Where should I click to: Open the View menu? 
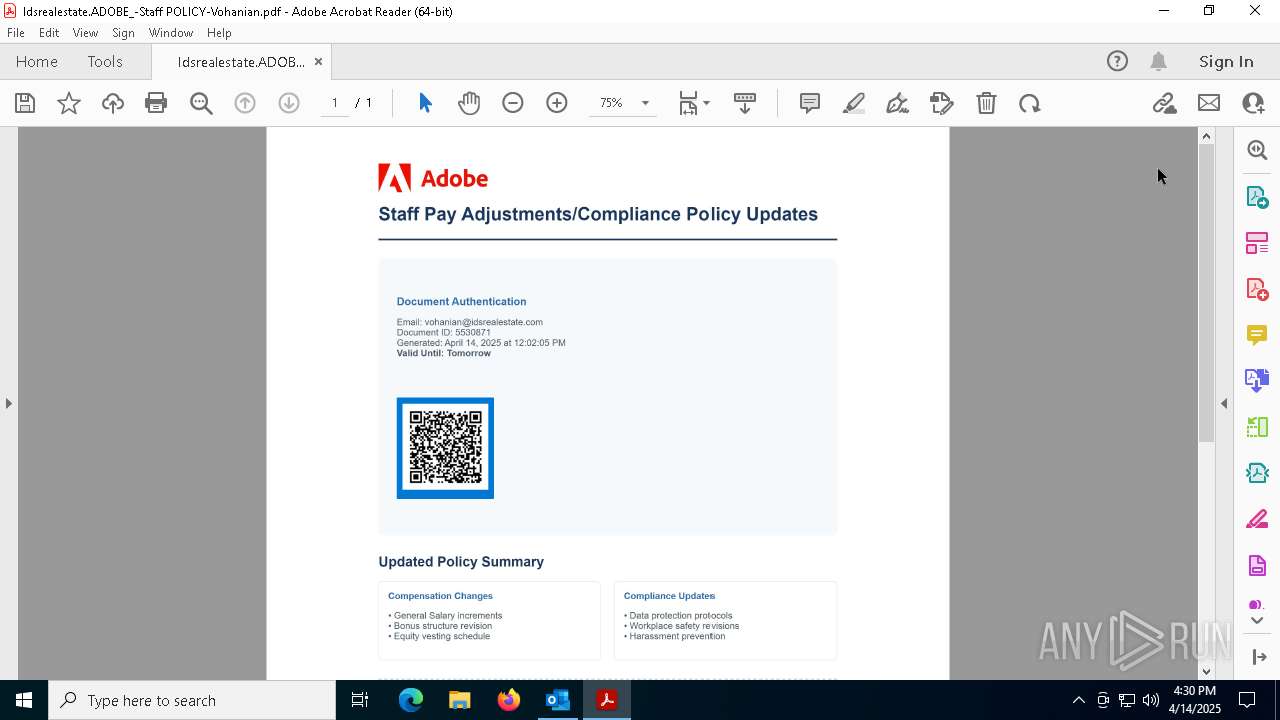(85, 33)
